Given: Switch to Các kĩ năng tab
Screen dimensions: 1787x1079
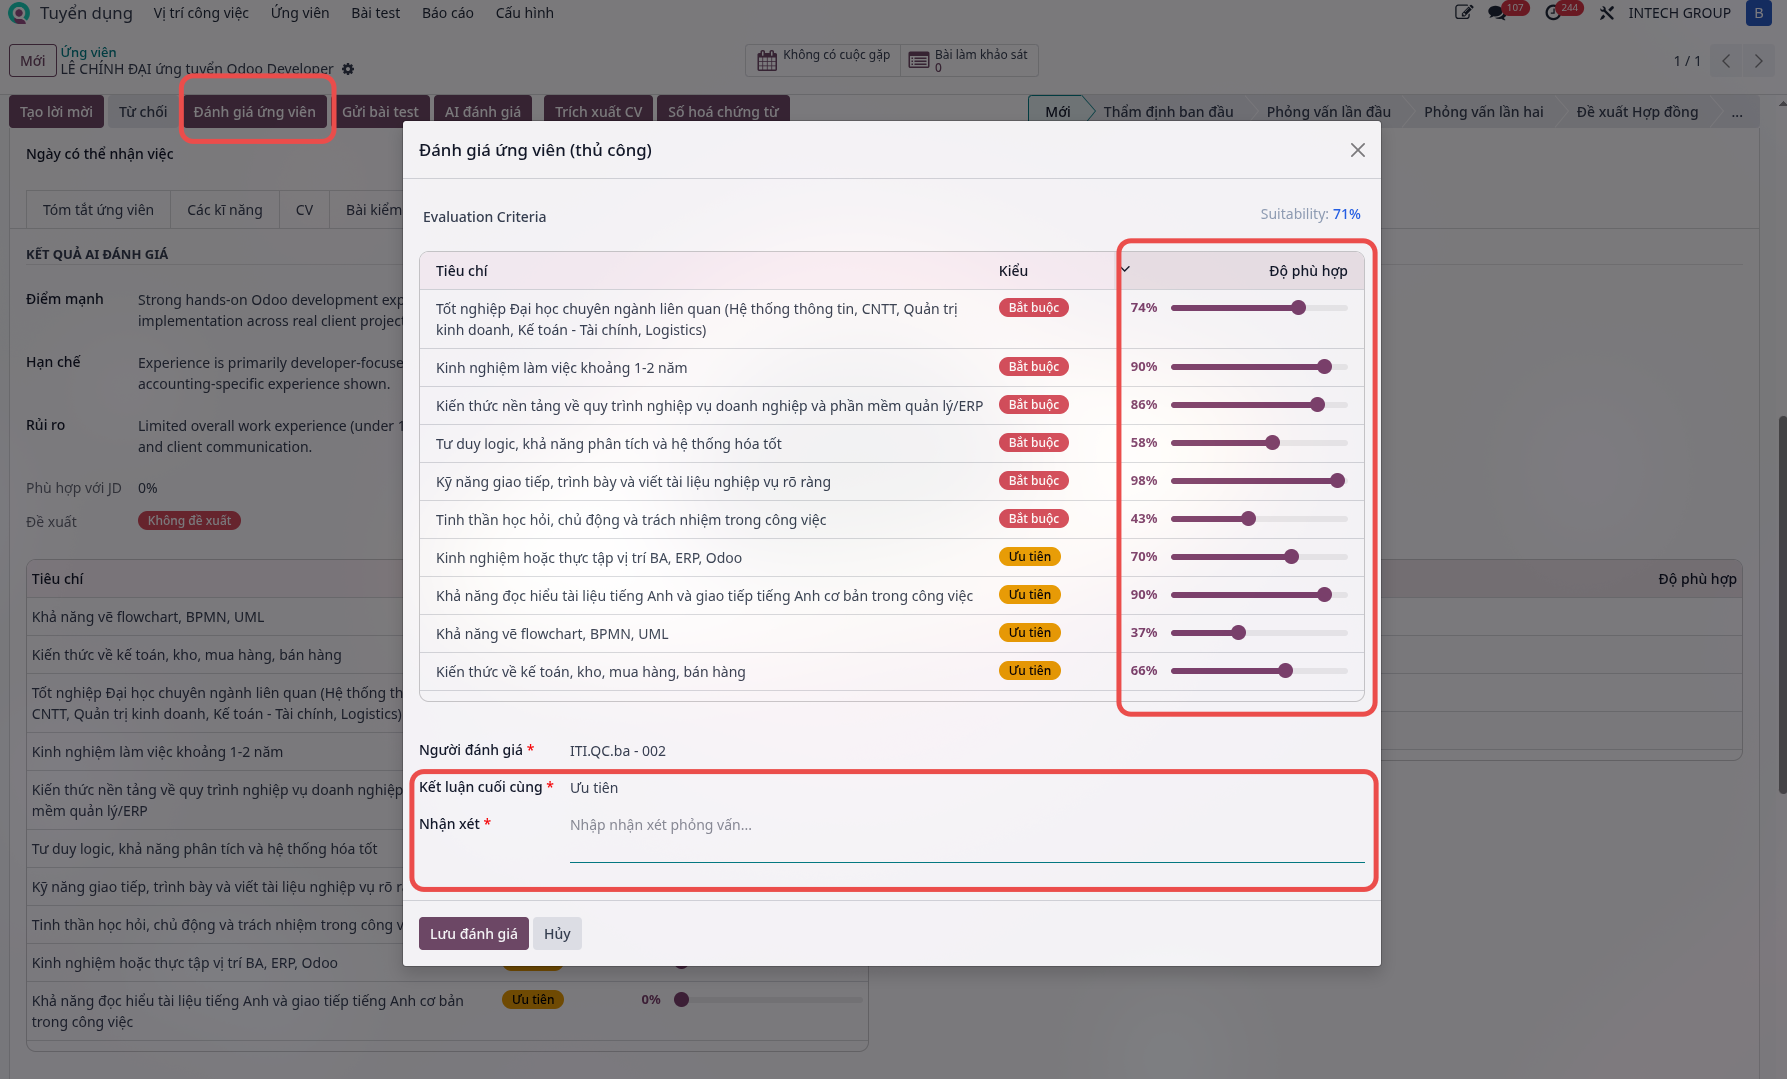Looking at the screenshot, I should pos(225,210).
